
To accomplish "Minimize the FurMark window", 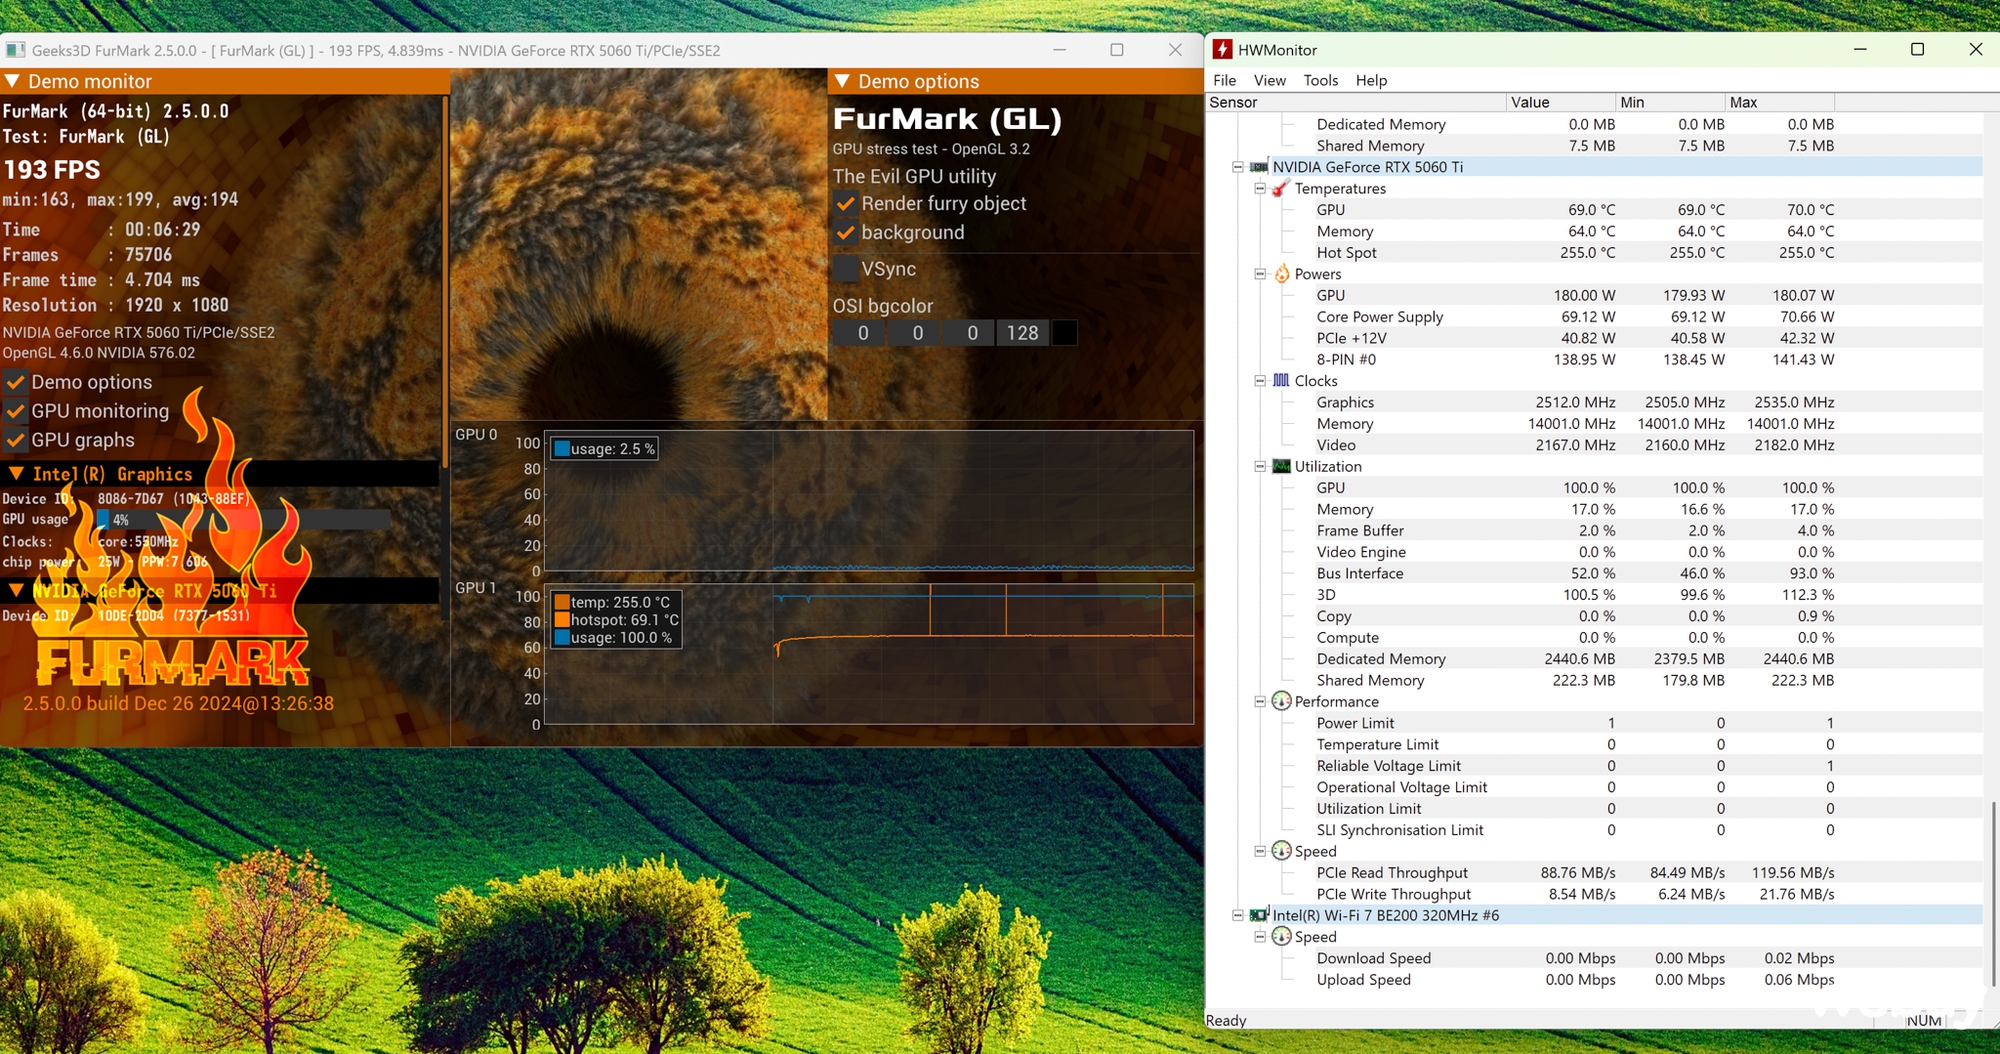I will click(1060, 50).
